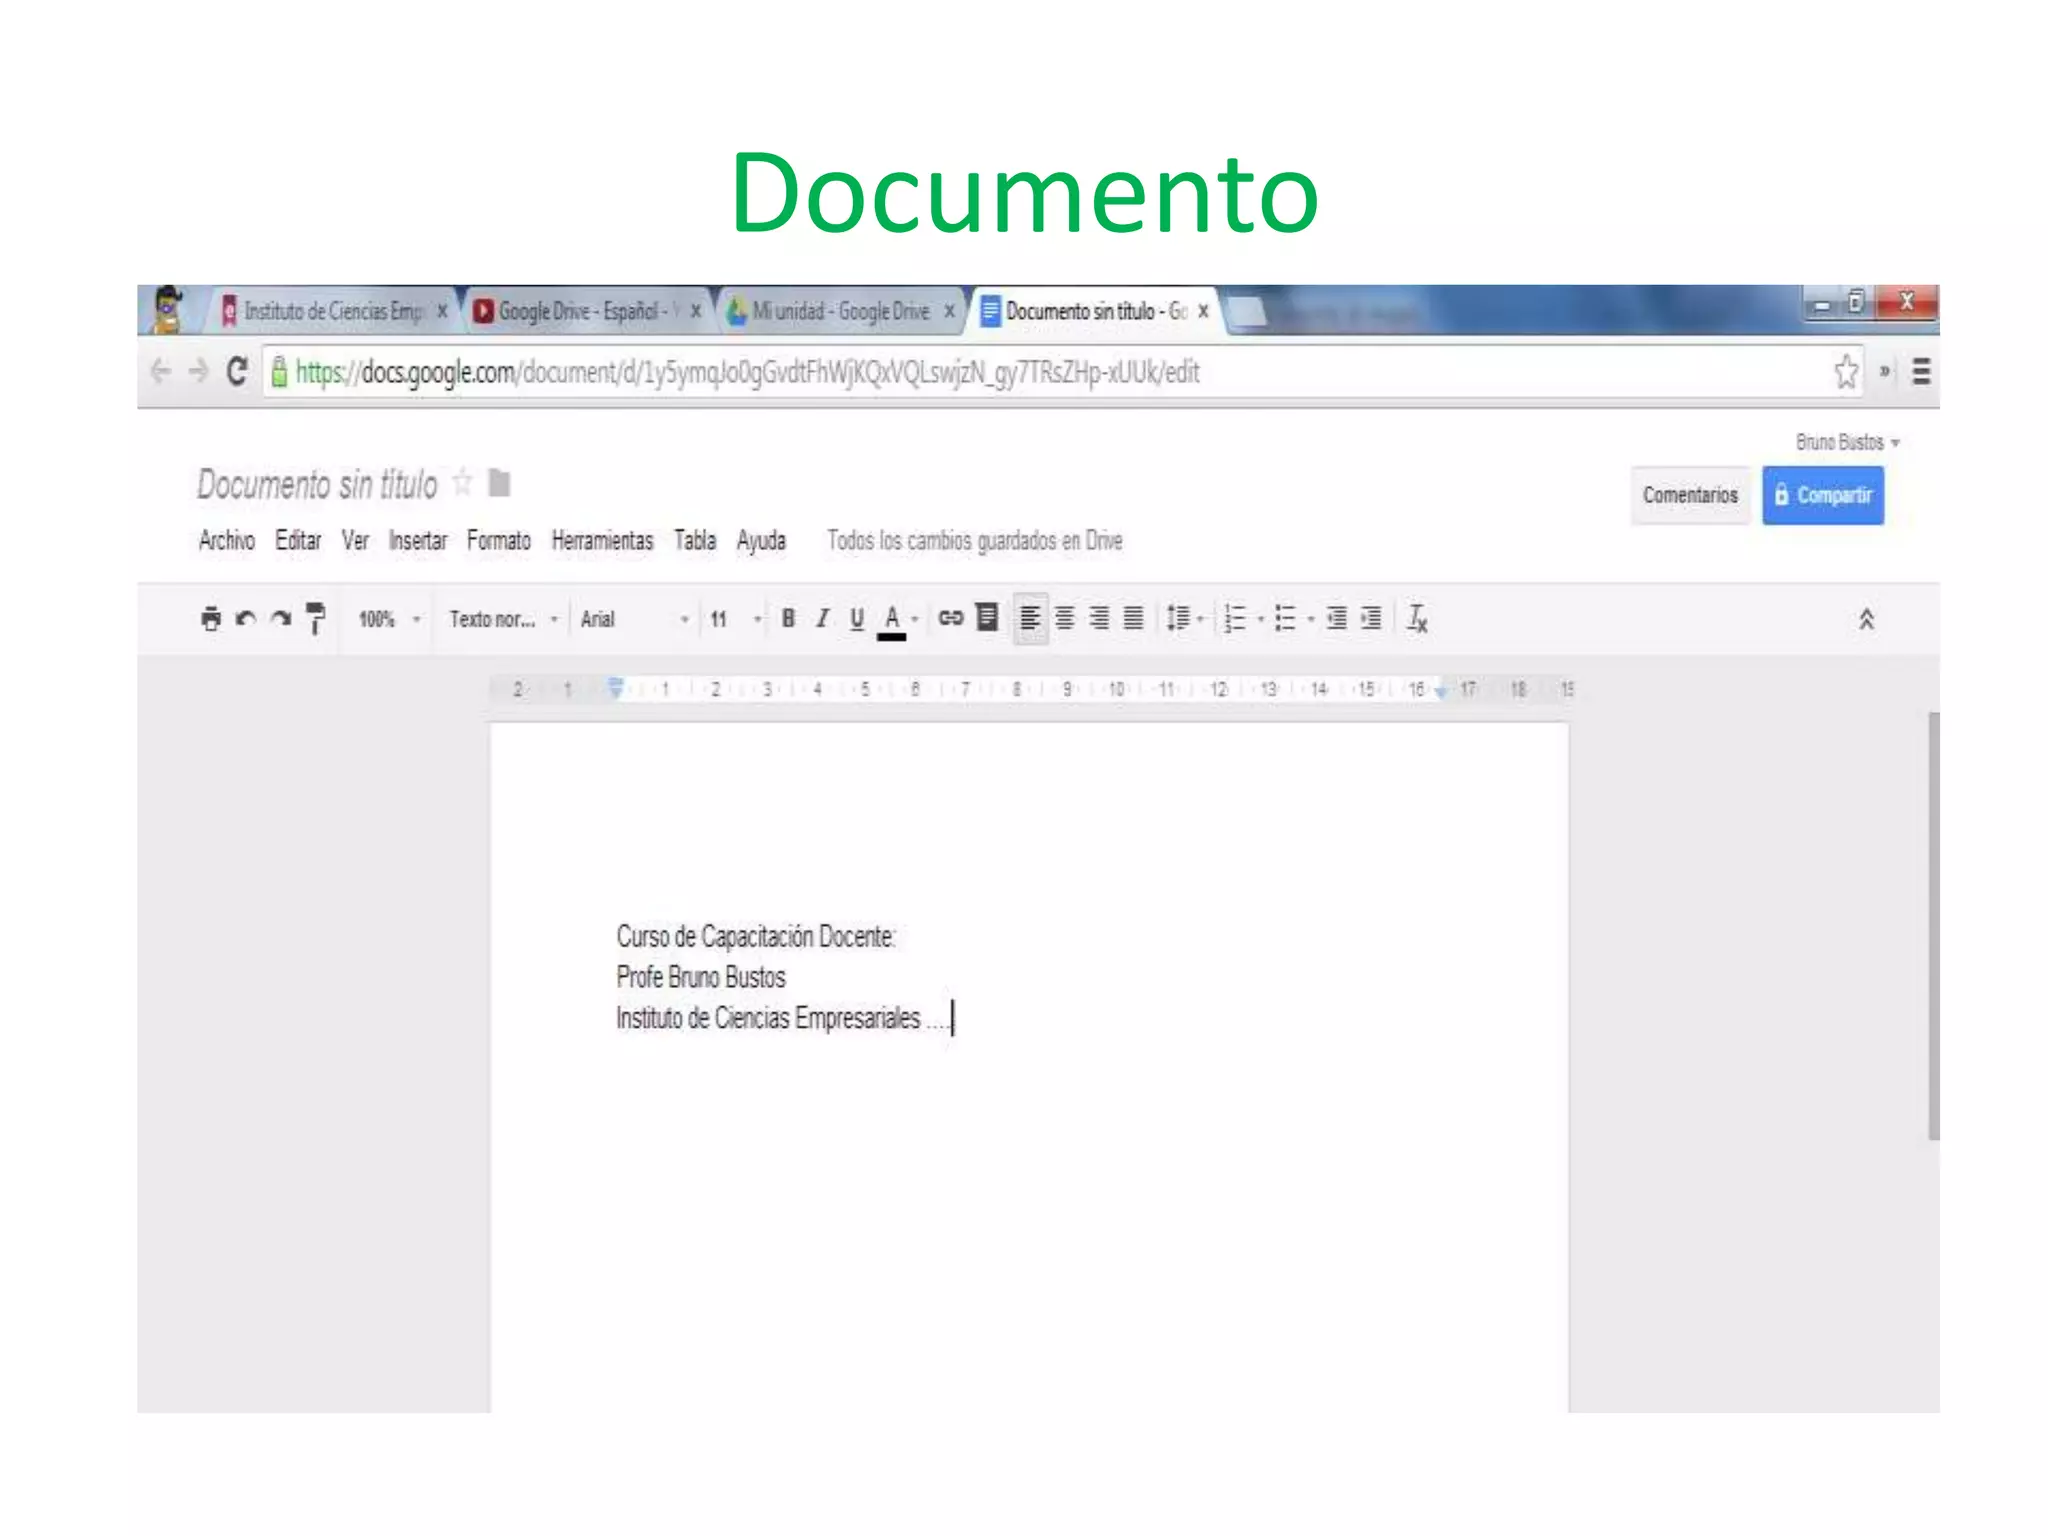2048x1536 pixels.
Task: Star the document
Action: click(462, 483)
